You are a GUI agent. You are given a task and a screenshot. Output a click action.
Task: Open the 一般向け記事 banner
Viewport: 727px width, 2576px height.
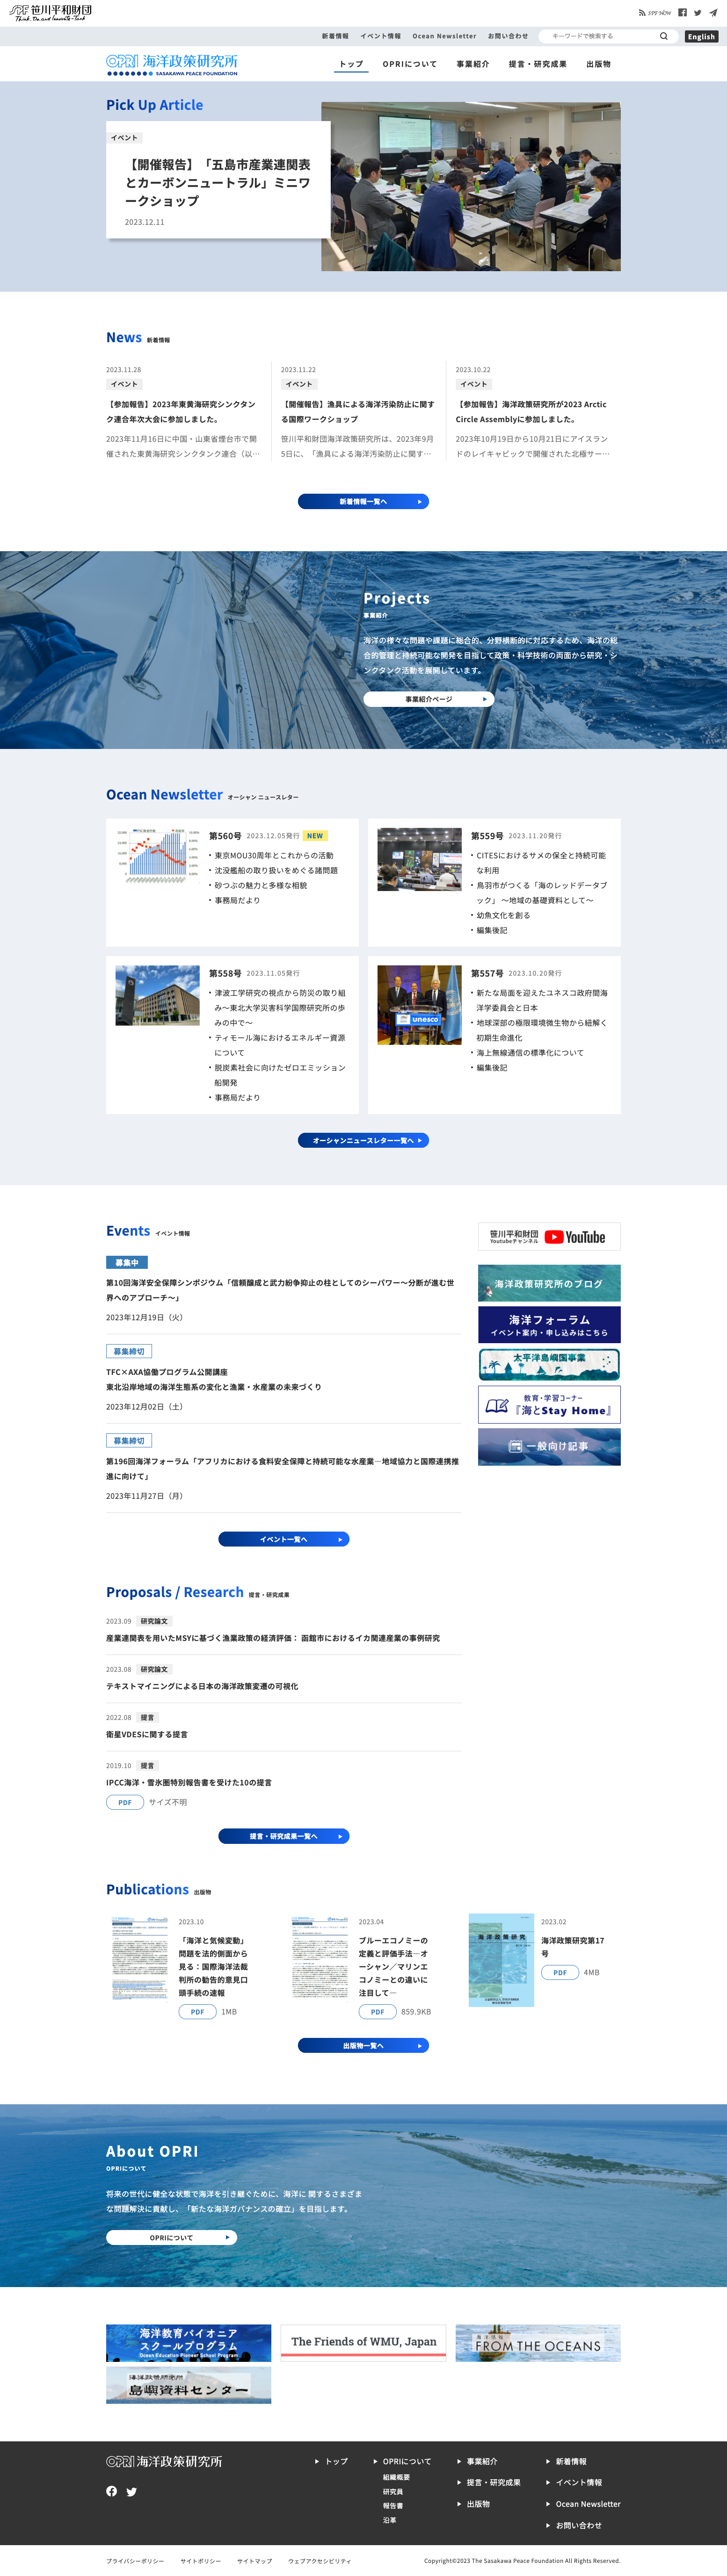(549, 1446)
